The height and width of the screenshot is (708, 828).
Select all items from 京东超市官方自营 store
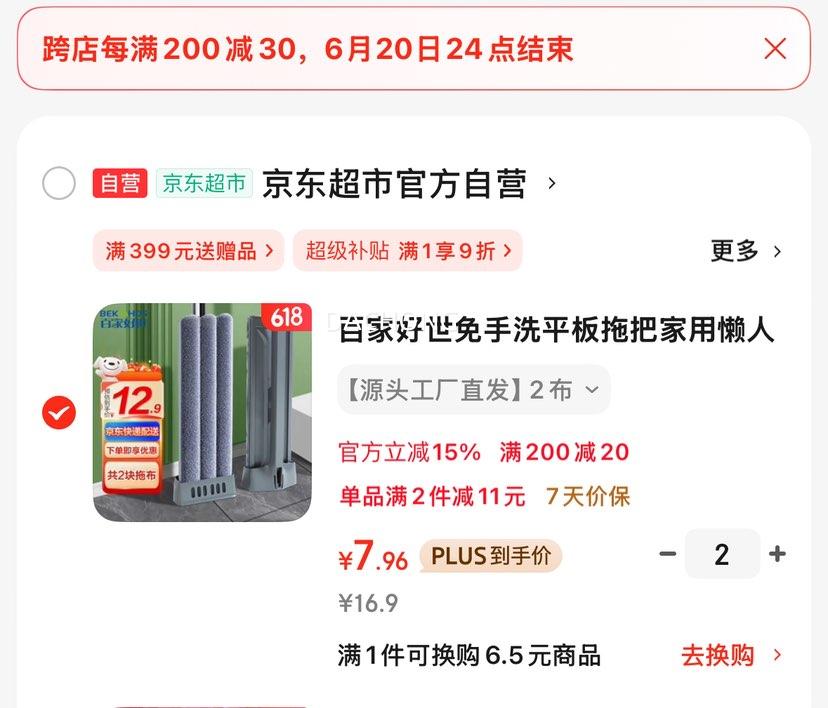59,183
